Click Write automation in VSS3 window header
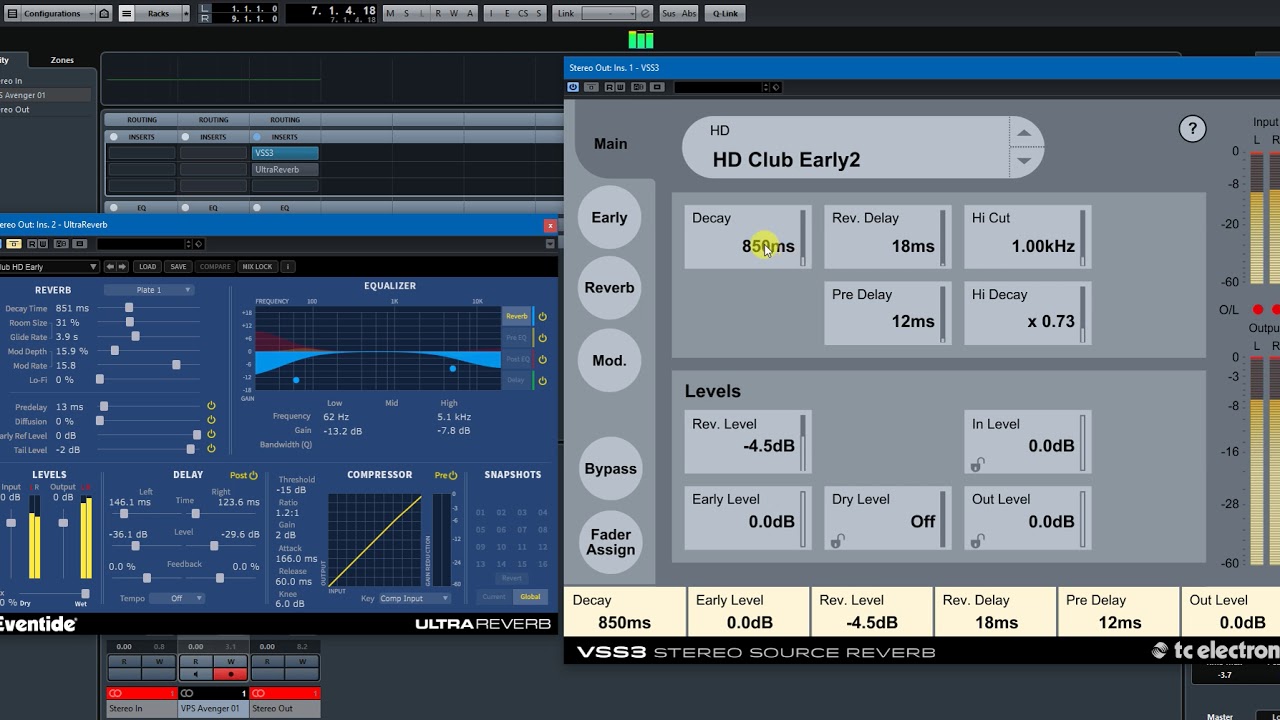 [620, 87]
